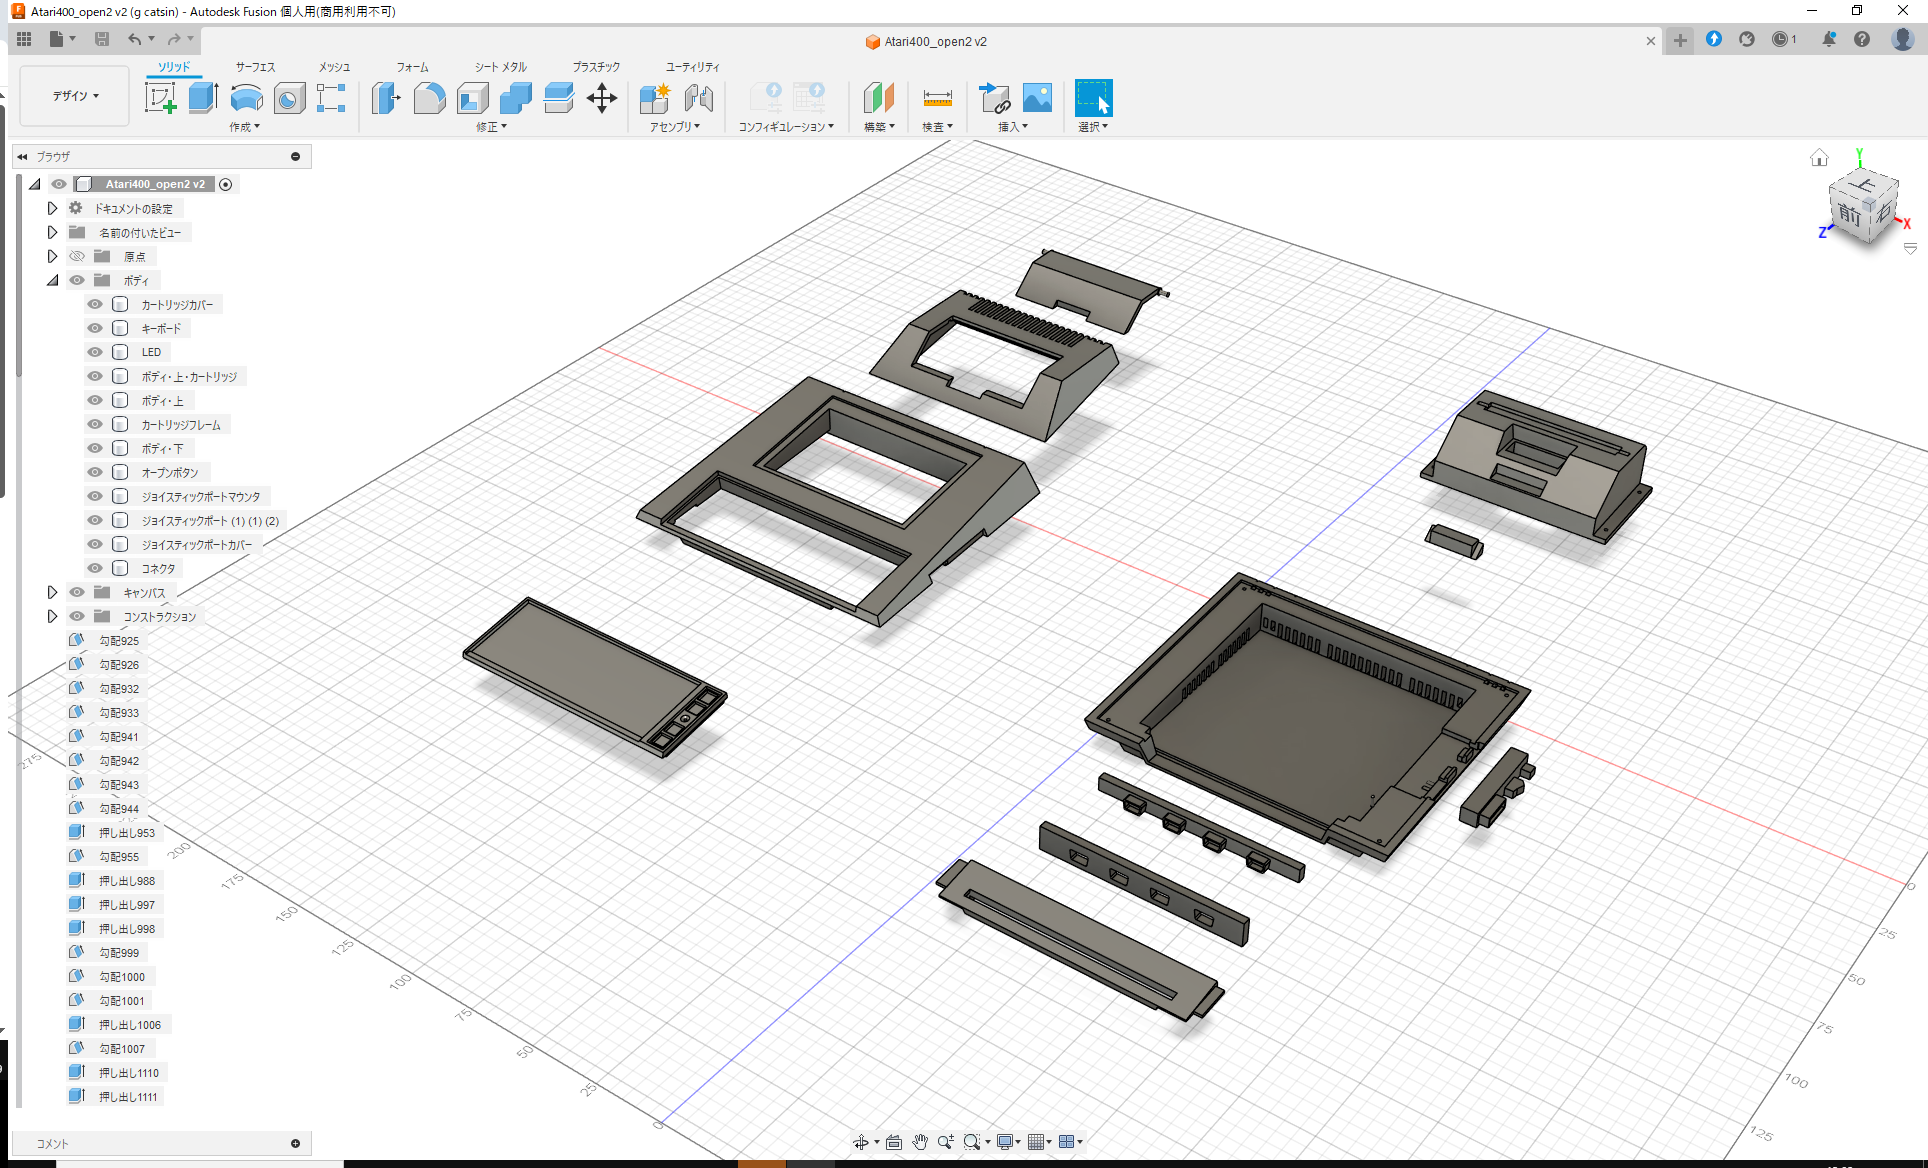Open the Measure tool in the Inspect group
Viewport: 1928px width, 1168px height.
(x=937, y=98)
